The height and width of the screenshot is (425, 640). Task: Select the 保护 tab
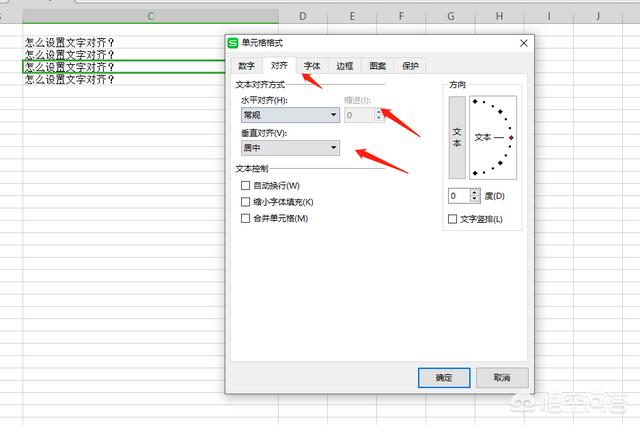(410, 66)
